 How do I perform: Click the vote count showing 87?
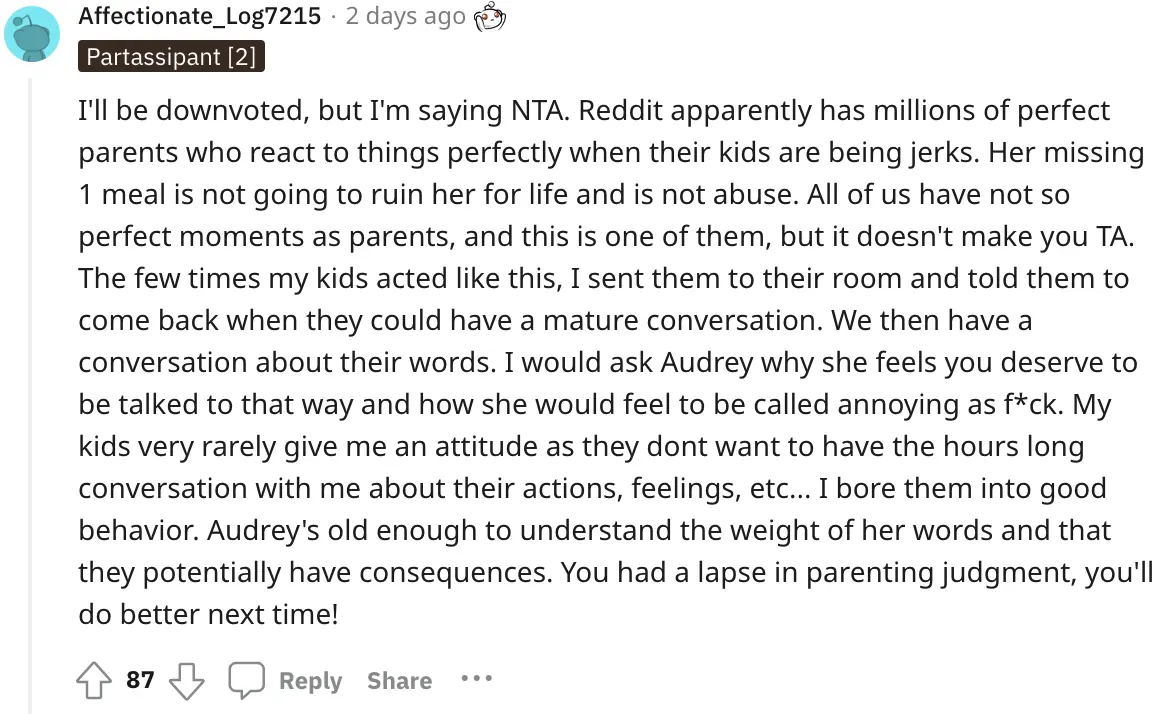tap(141, 681)
